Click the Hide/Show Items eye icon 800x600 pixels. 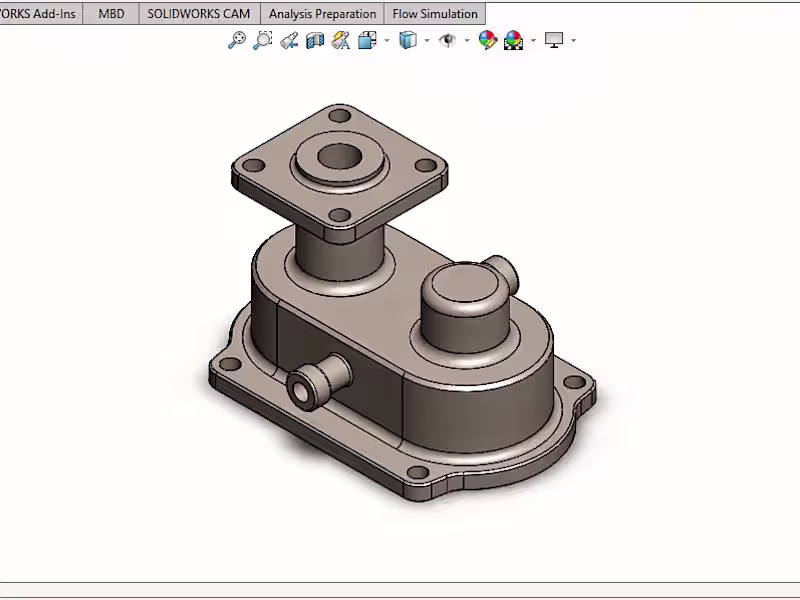(447, 40)
